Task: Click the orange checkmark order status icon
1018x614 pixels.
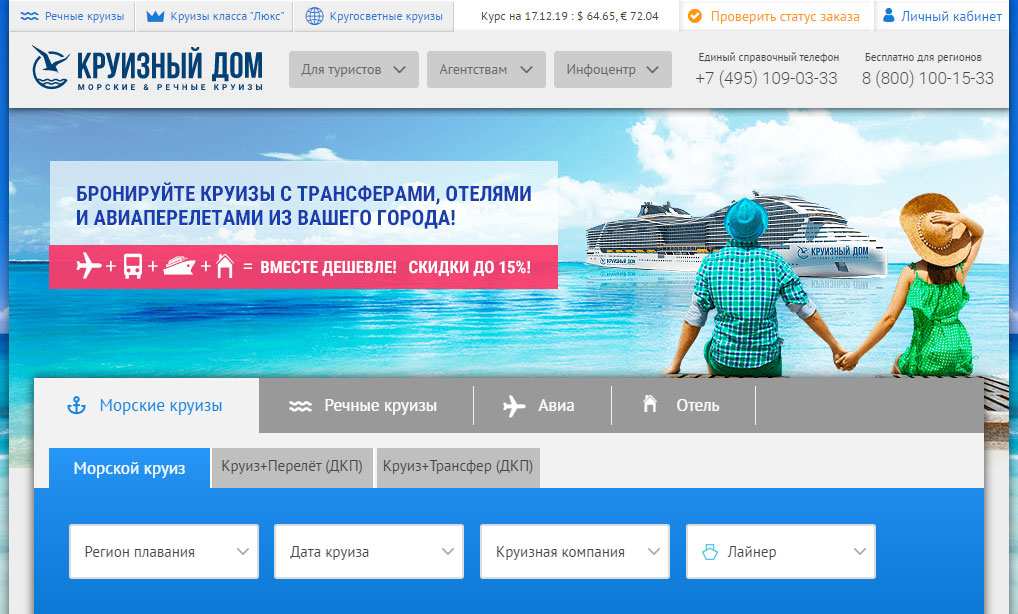Action: pyautogui.click(x=695, y=17)
